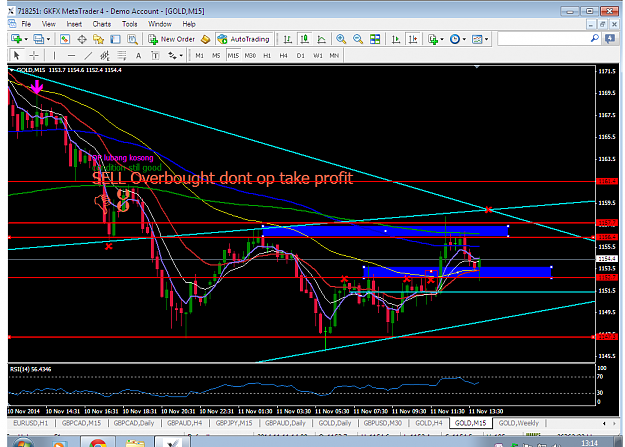
Task: Toggle the Data Window crosshair icon
Action: [82, 39]
